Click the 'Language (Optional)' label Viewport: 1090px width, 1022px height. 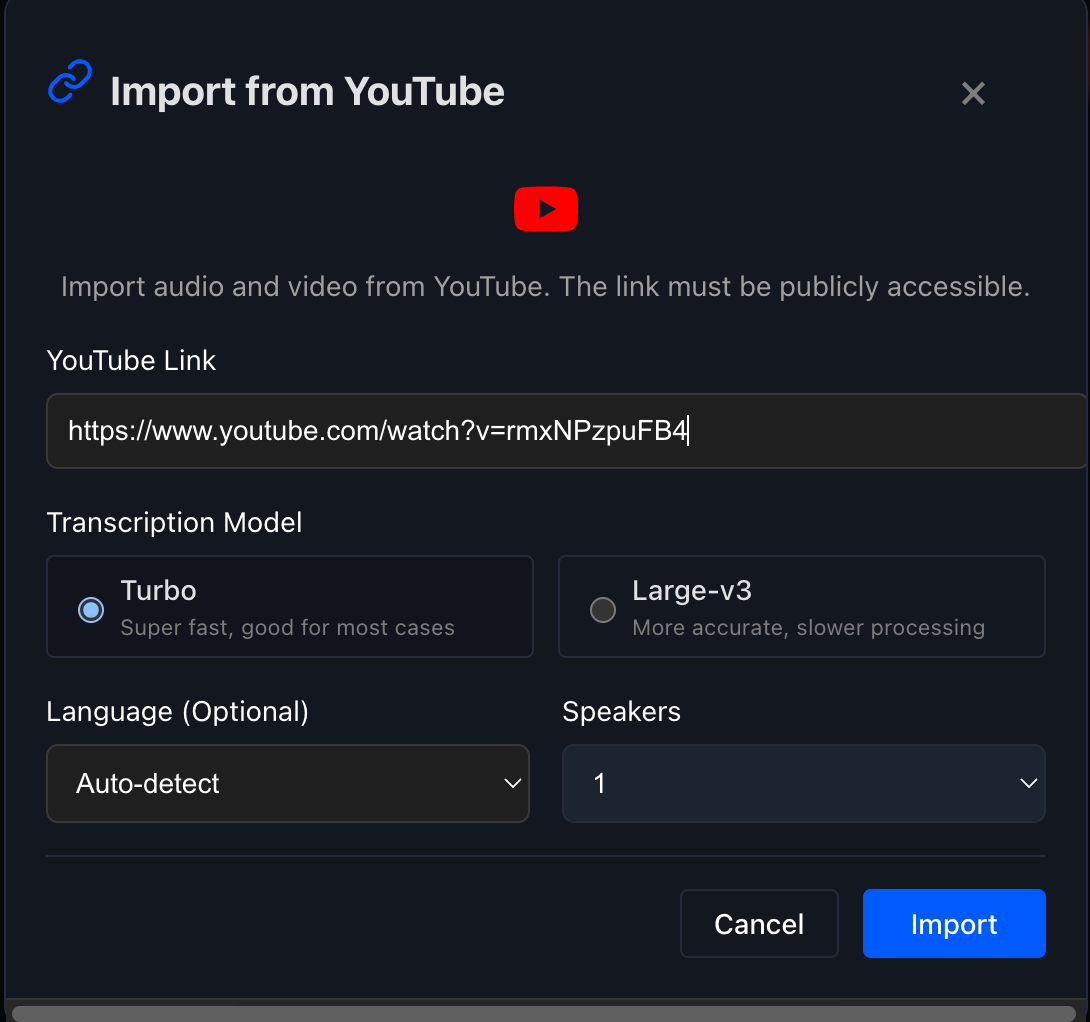pyautogui.click(x=177, y=712)
